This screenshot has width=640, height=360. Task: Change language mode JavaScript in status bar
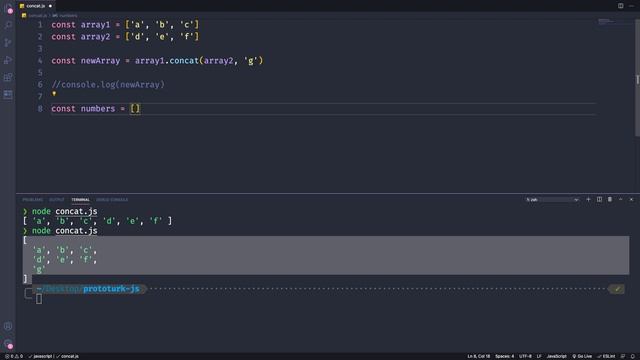point(556,356)
